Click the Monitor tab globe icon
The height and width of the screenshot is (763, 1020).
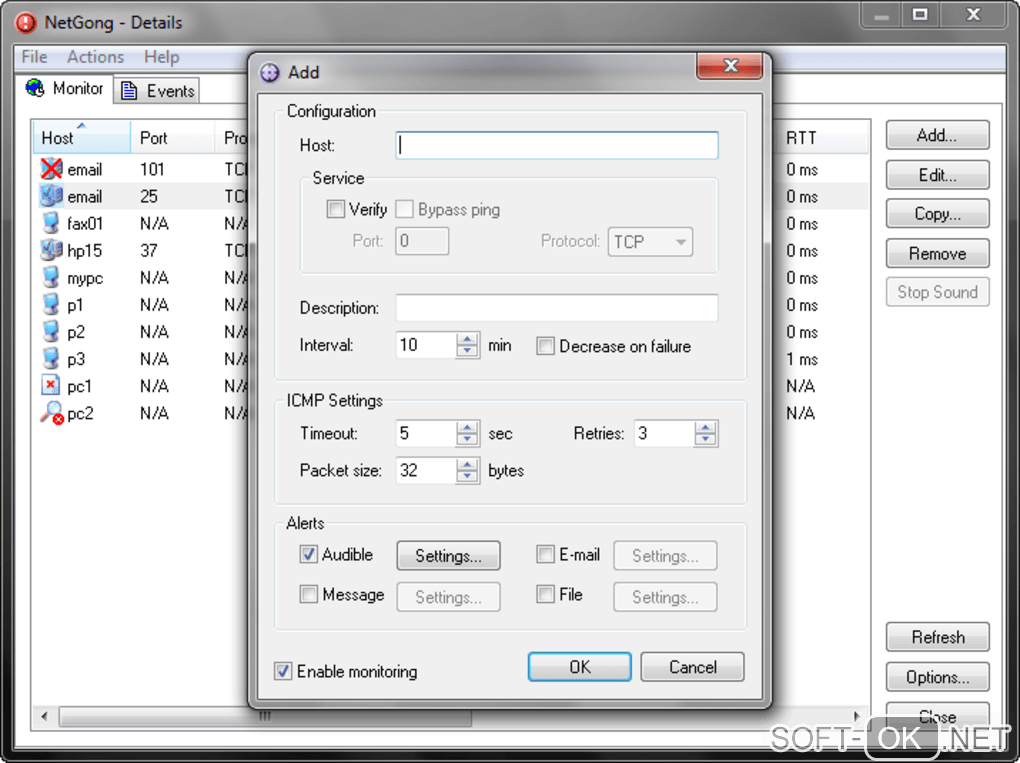pyautogui.click(x=35, y=88)
